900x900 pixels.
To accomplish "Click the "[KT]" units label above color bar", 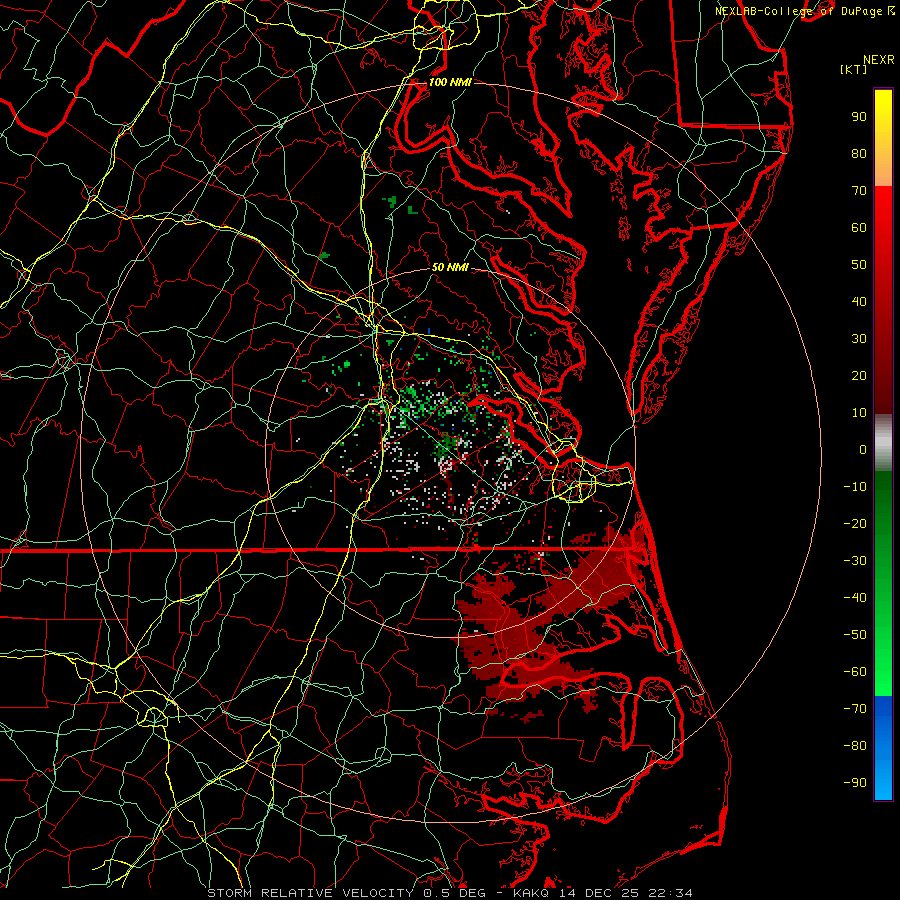I will pos(854,69).
